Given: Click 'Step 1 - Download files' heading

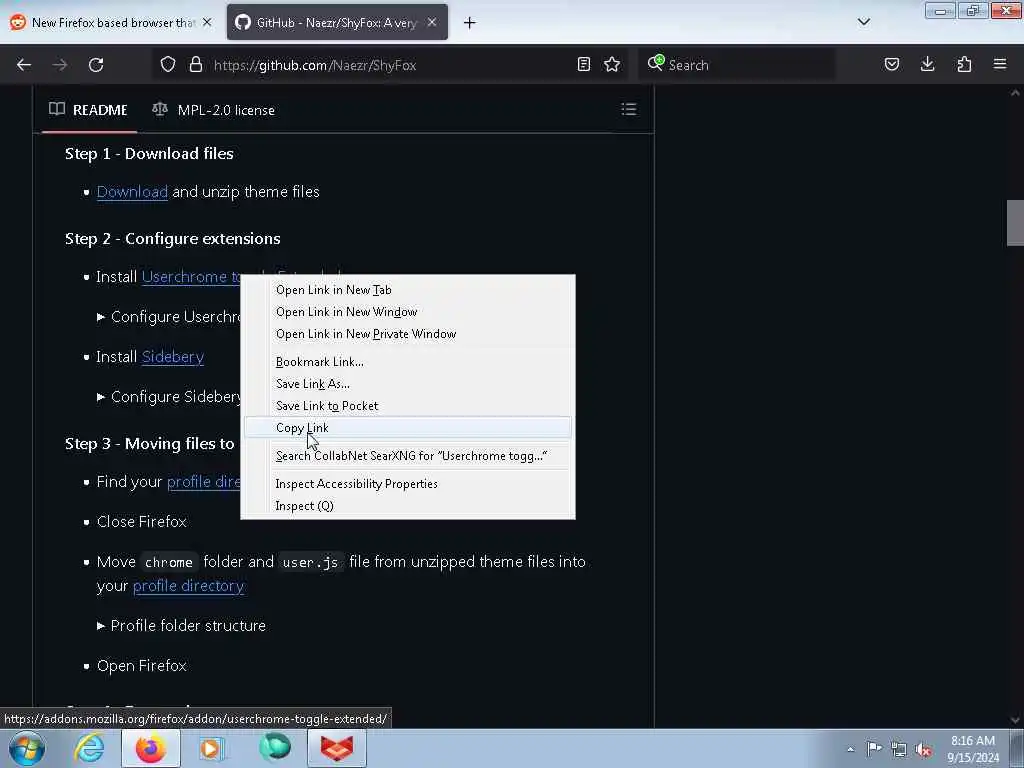Looking at the screenshot, I should 149,153.
